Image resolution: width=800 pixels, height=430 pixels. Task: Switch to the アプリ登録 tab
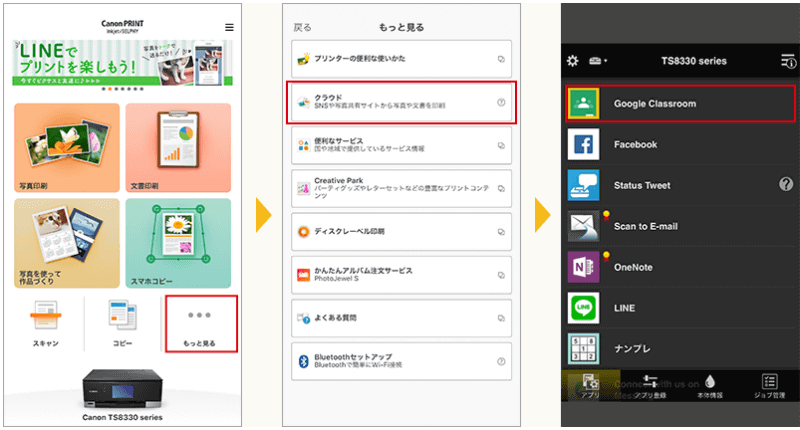(650, 386)
